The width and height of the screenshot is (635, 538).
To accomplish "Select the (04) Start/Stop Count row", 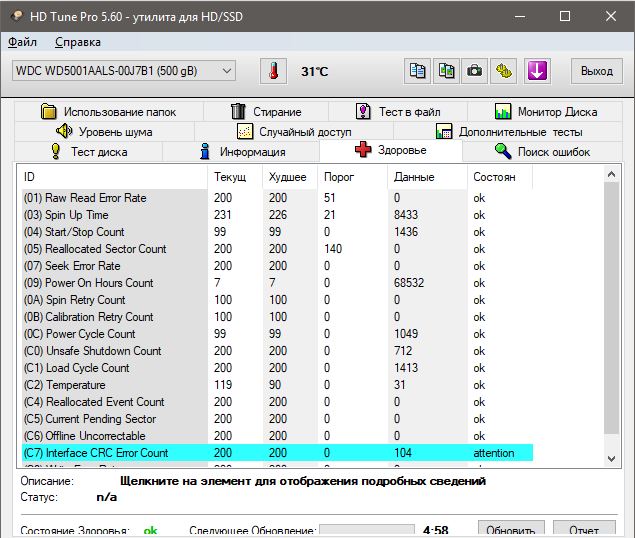I will (x=277, y=232).
